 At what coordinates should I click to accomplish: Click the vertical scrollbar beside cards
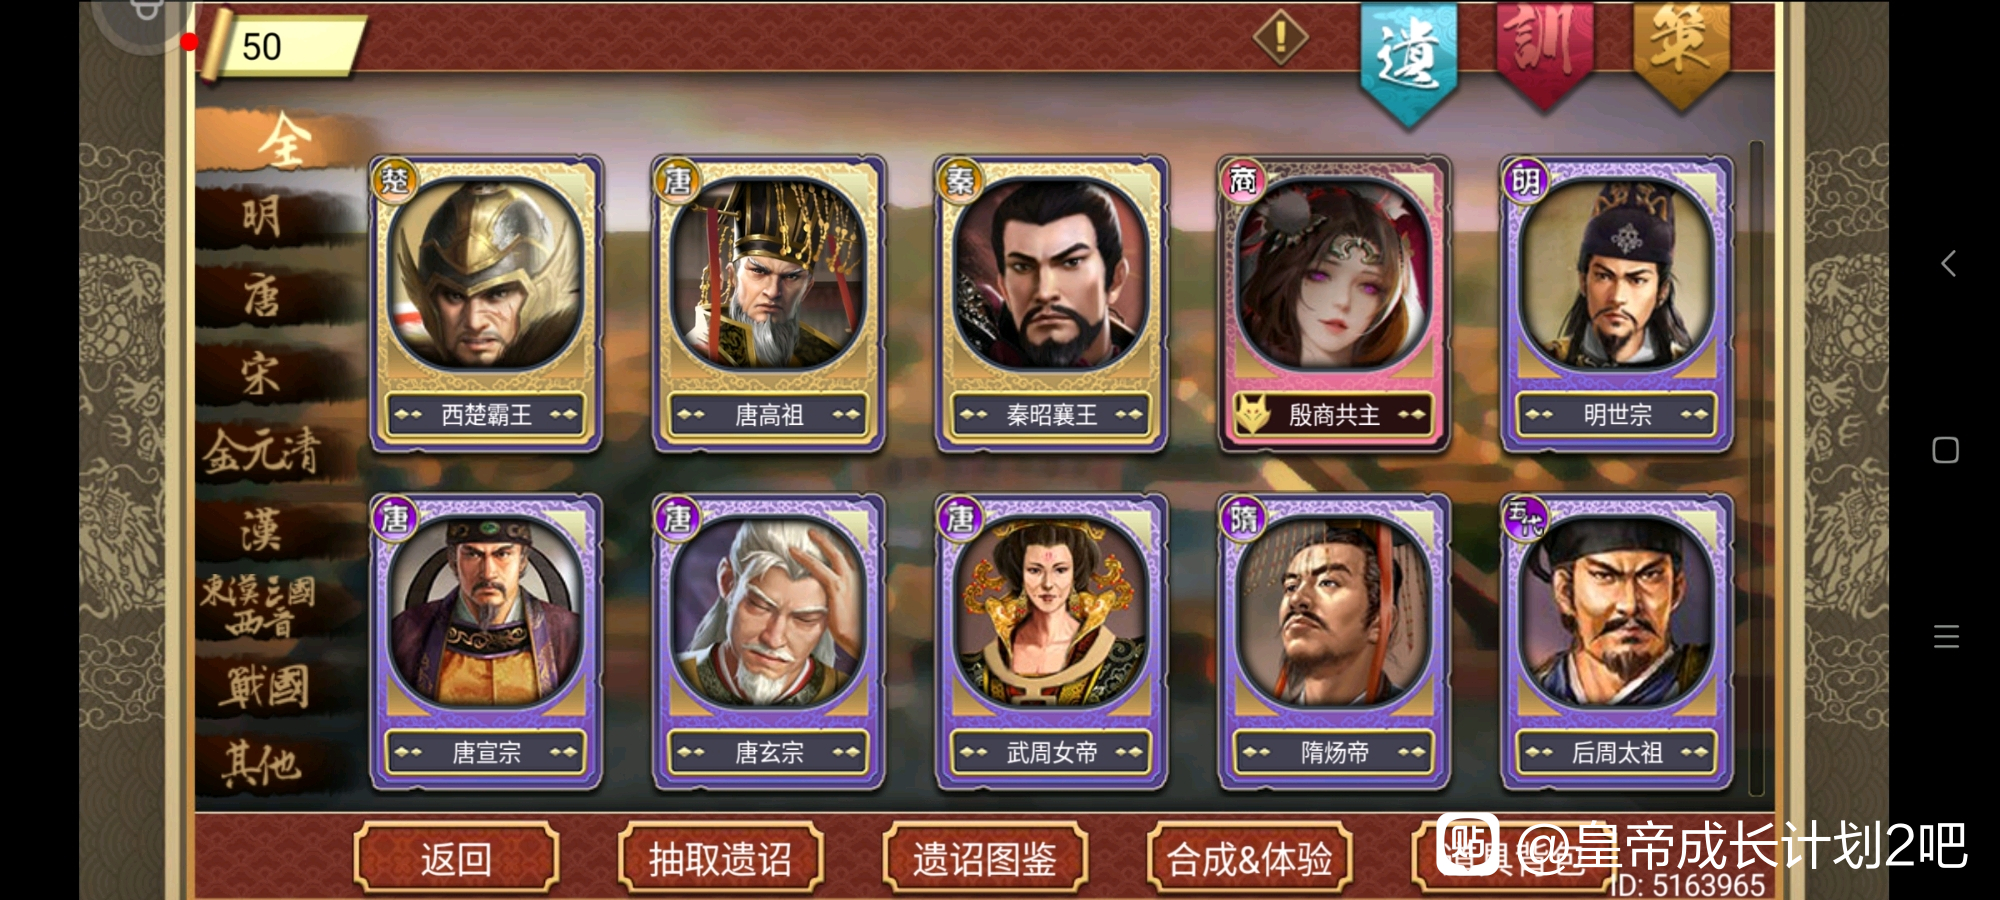[1756, 468]
